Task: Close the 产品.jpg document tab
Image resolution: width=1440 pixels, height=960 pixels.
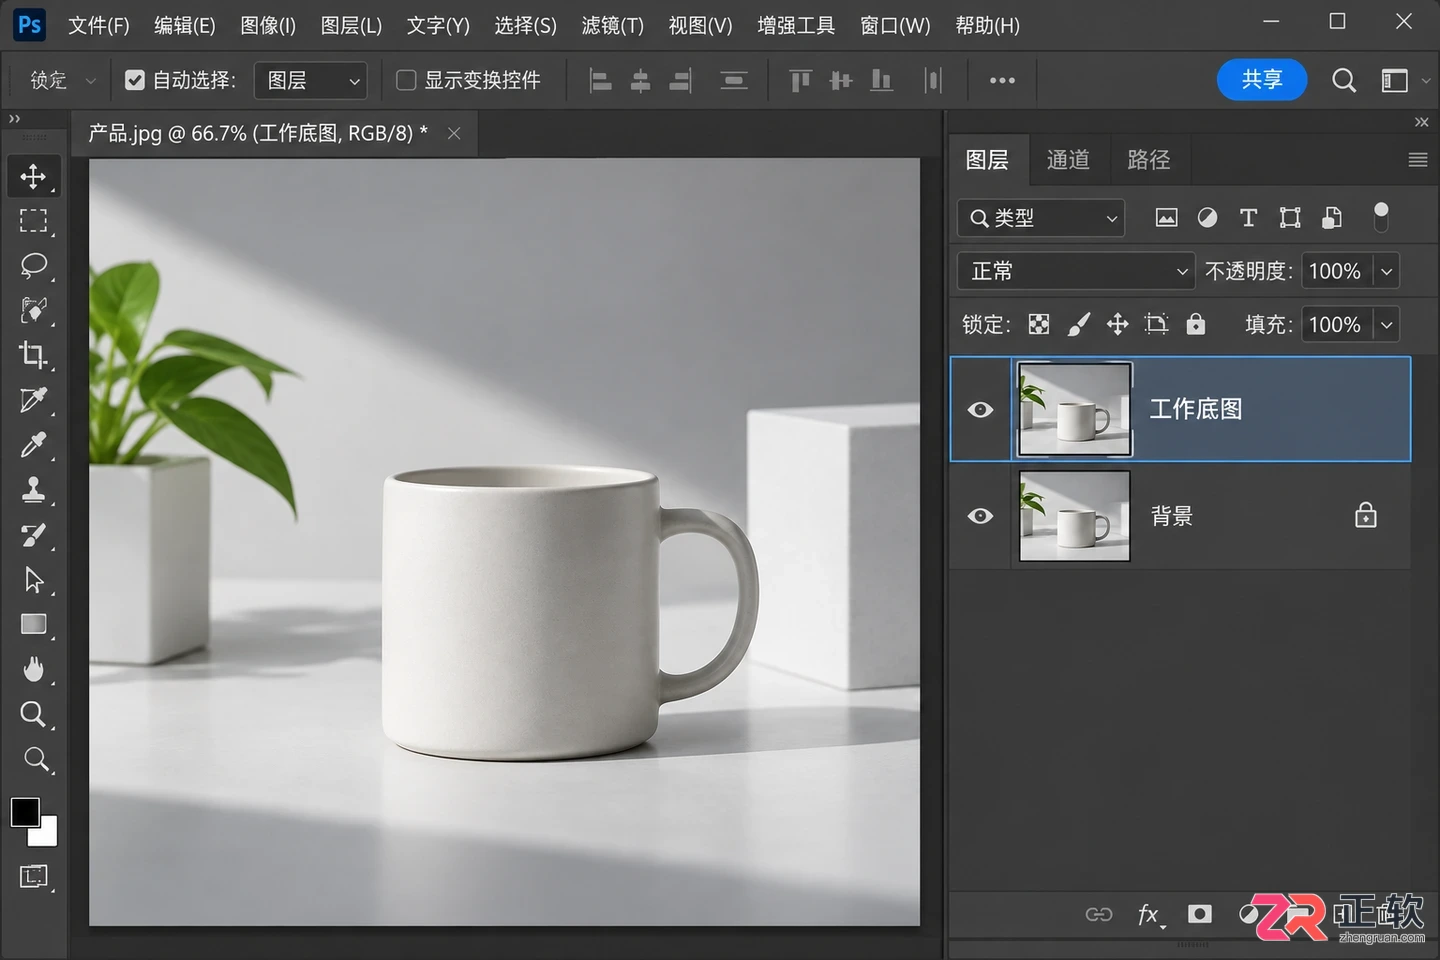Action: [x=454, y=133]
